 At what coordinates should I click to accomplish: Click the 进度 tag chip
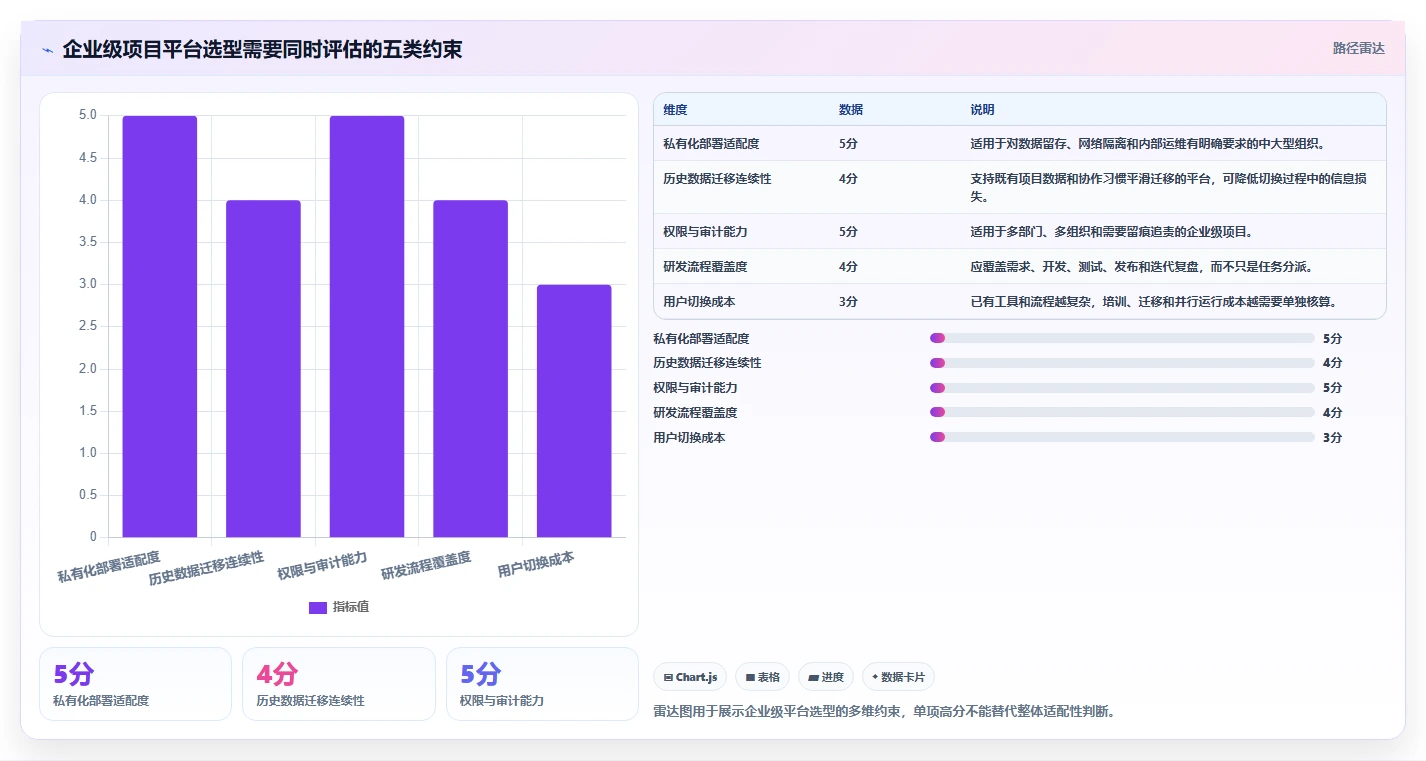826,677
